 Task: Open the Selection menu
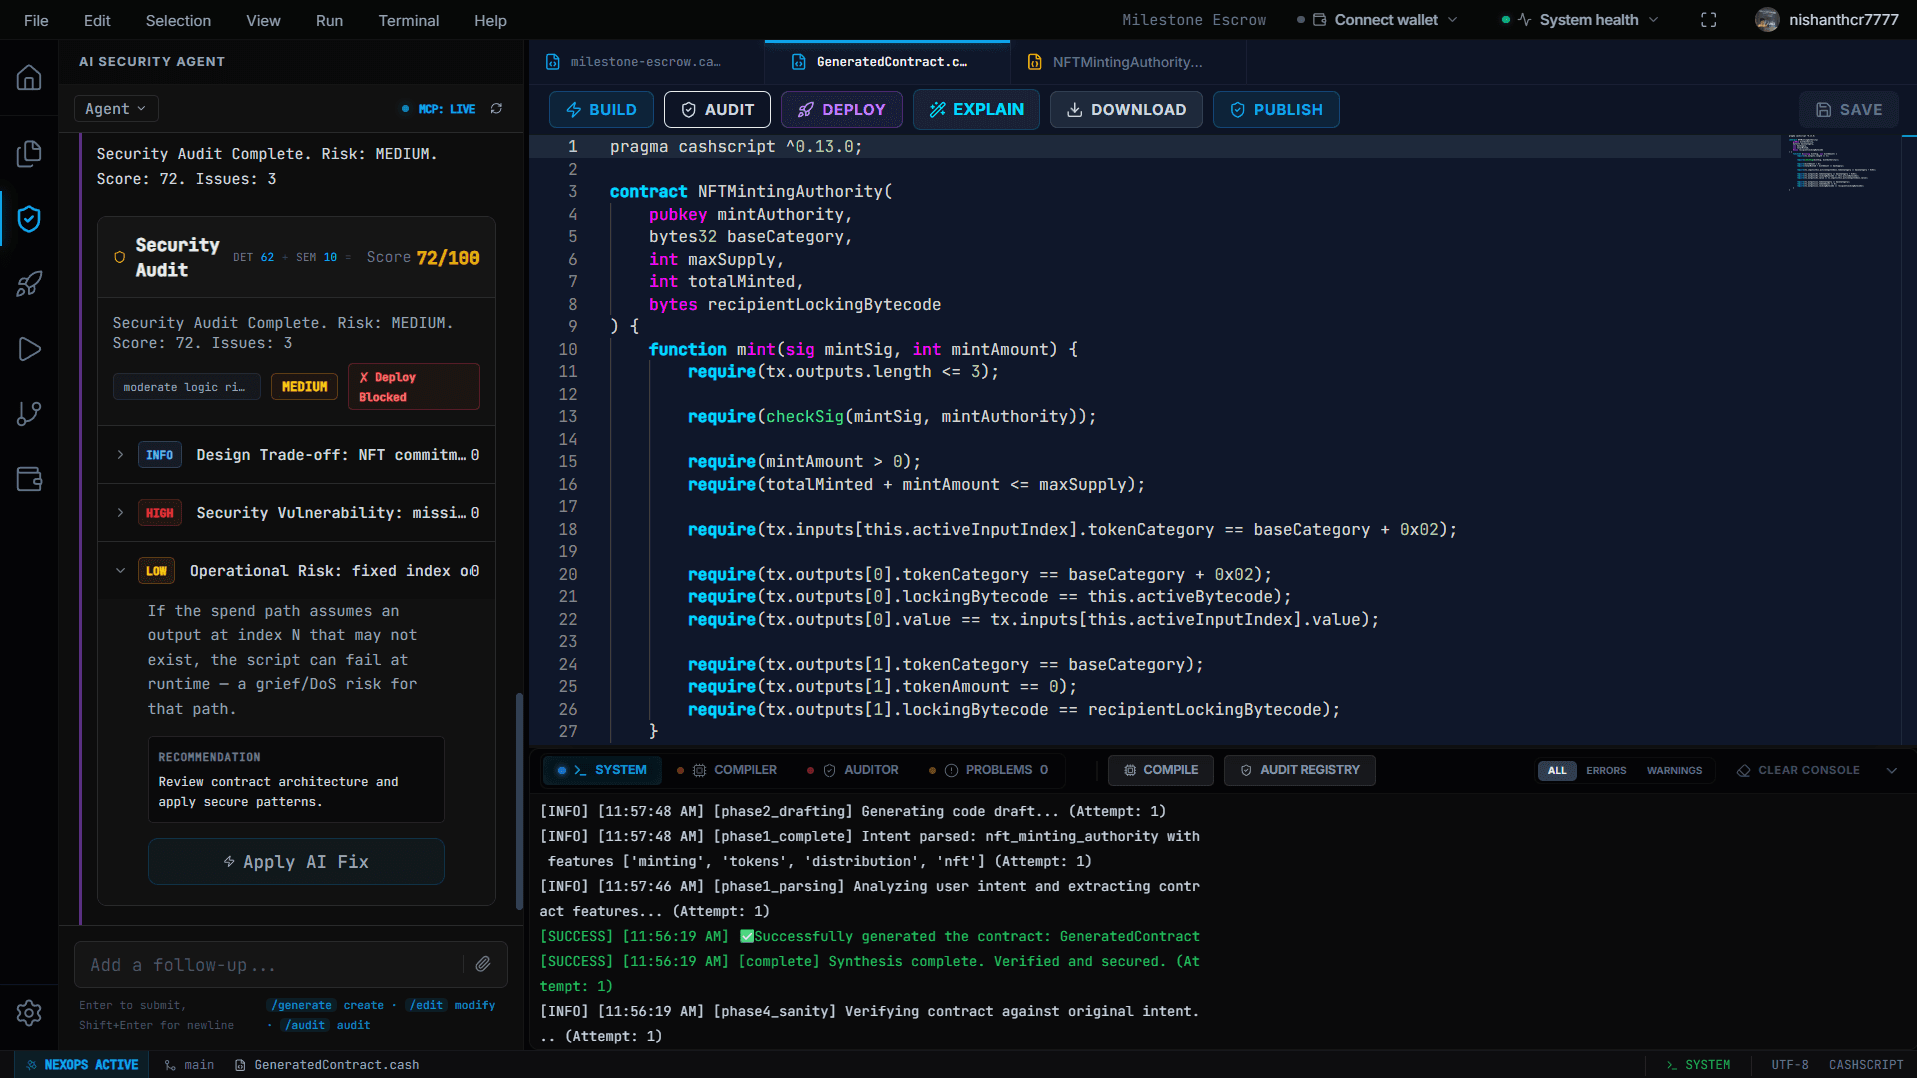(x=178, y=20)
